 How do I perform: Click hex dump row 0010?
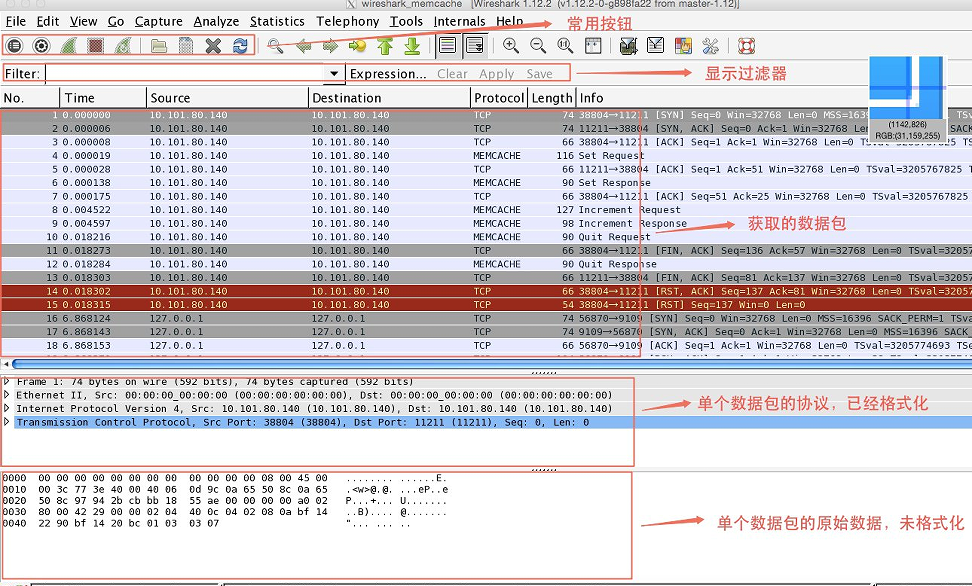226,489
